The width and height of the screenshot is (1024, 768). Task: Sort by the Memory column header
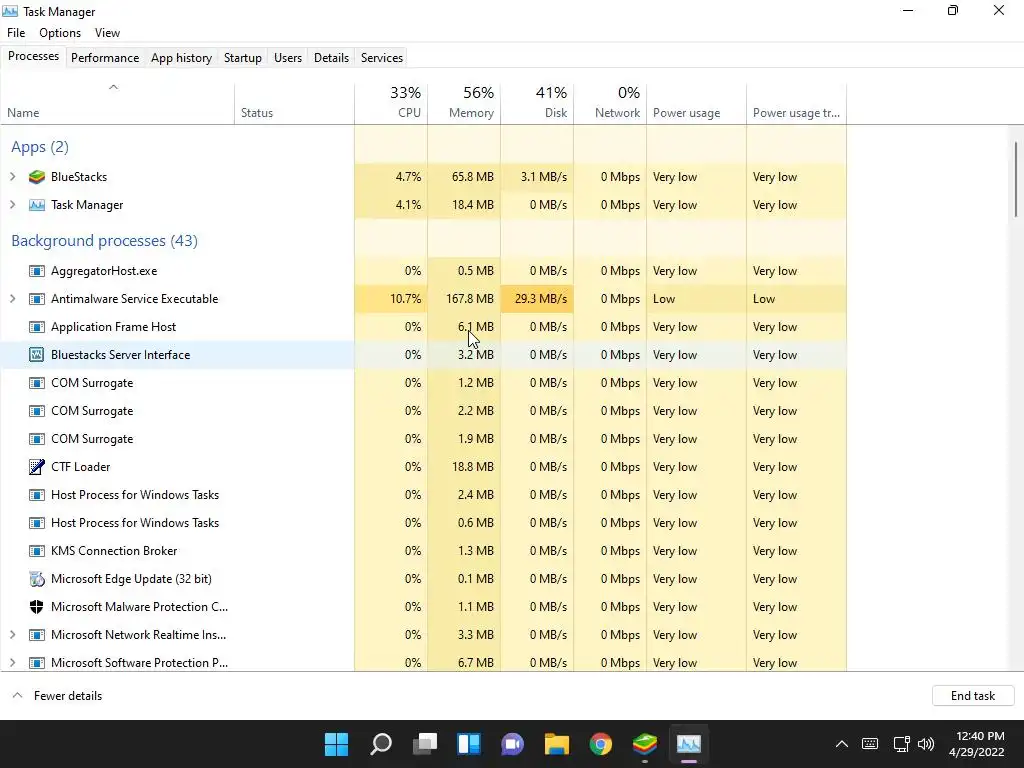[x=464, y=103]
